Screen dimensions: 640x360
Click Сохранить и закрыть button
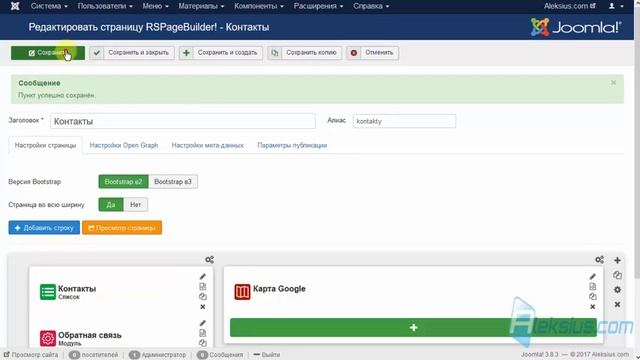(x=132, y=53)
